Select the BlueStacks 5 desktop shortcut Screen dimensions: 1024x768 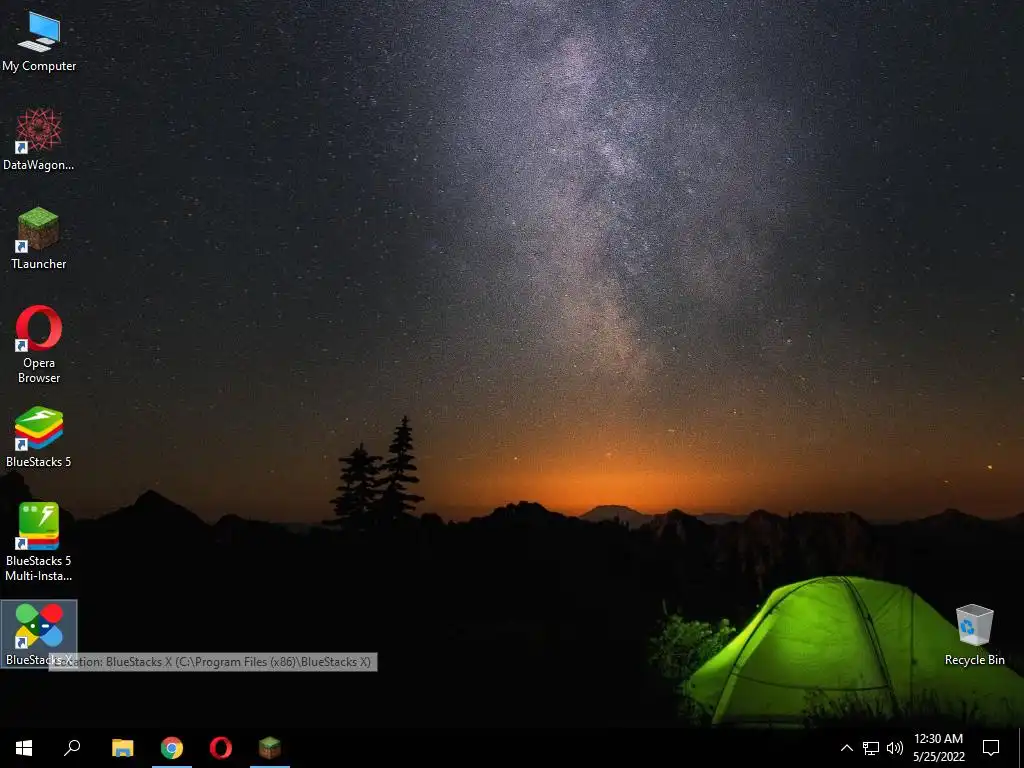(x=39, y=437)
